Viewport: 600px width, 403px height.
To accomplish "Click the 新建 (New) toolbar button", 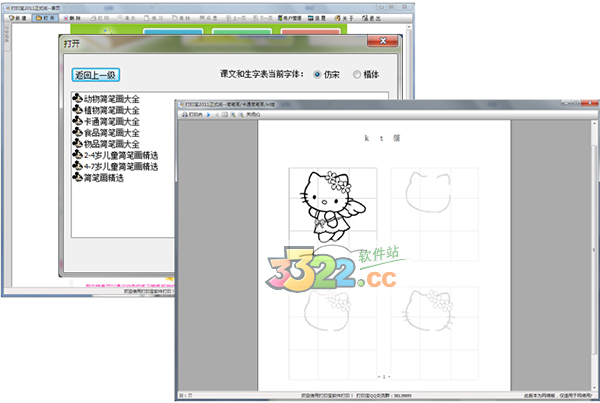I will click(18, 18).
